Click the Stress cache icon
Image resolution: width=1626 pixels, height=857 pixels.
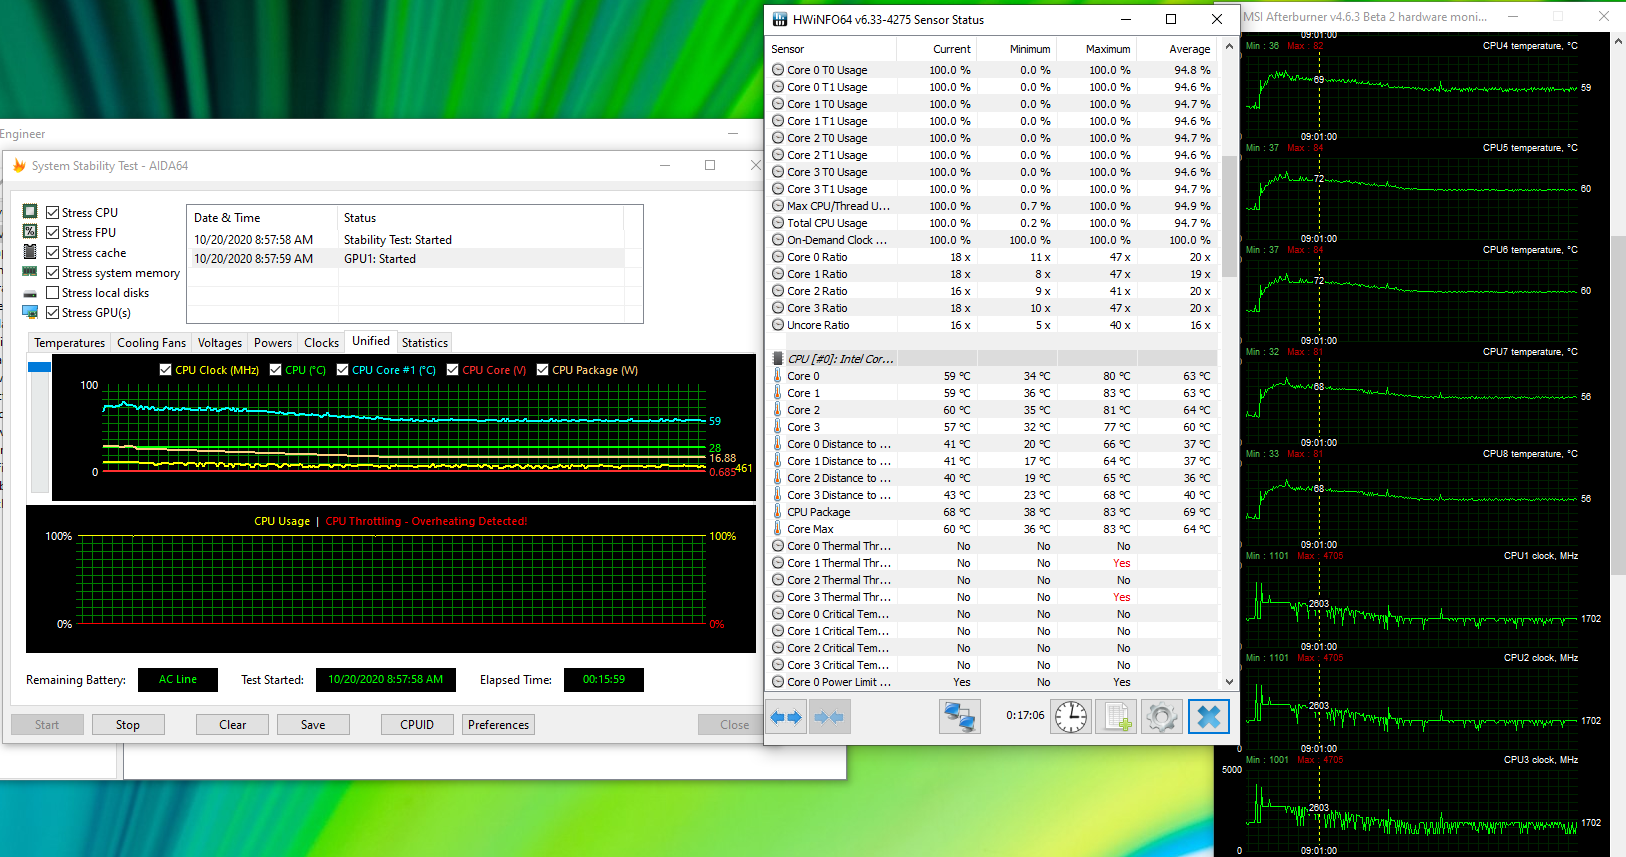coord(30,252)
